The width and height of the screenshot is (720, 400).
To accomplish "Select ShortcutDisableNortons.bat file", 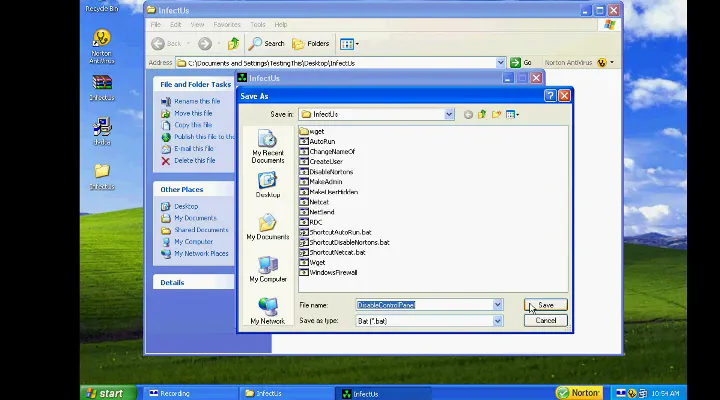I will pos(344,242).
